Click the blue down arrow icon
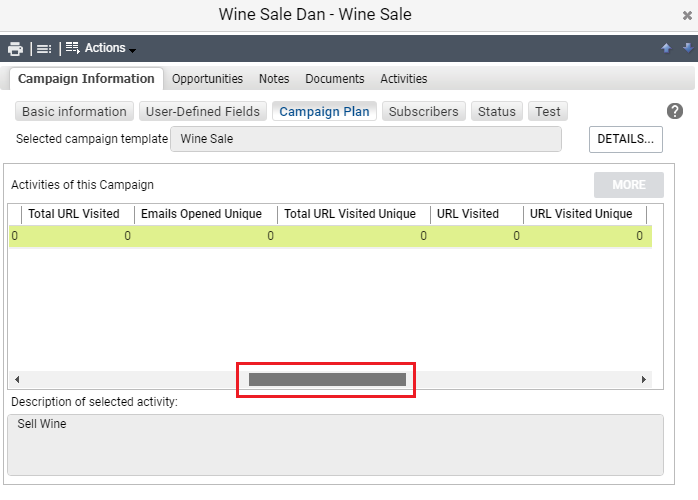Image resolution: width=698 pixels, height=500 pixels. [688, 48]
